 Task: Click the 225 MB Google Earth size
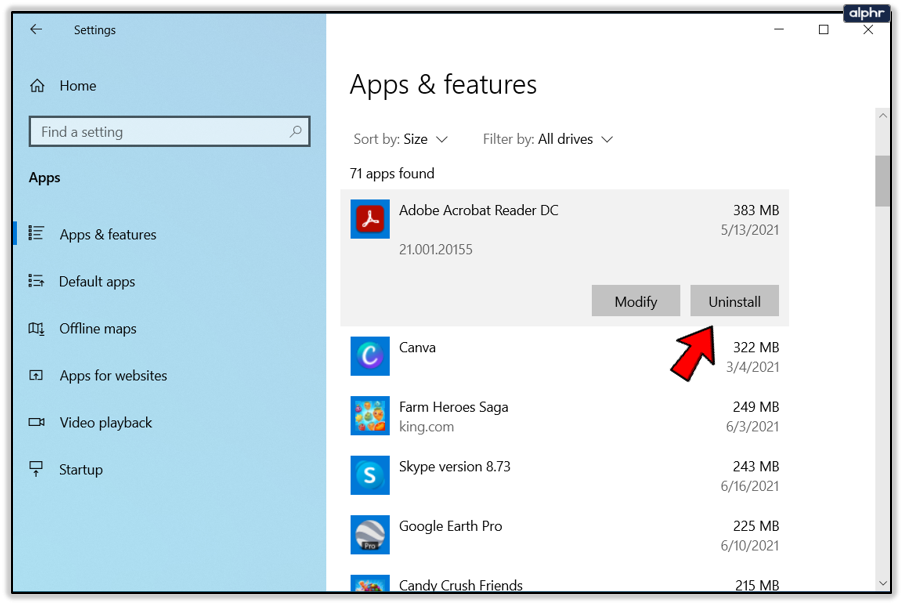(756, 526)
